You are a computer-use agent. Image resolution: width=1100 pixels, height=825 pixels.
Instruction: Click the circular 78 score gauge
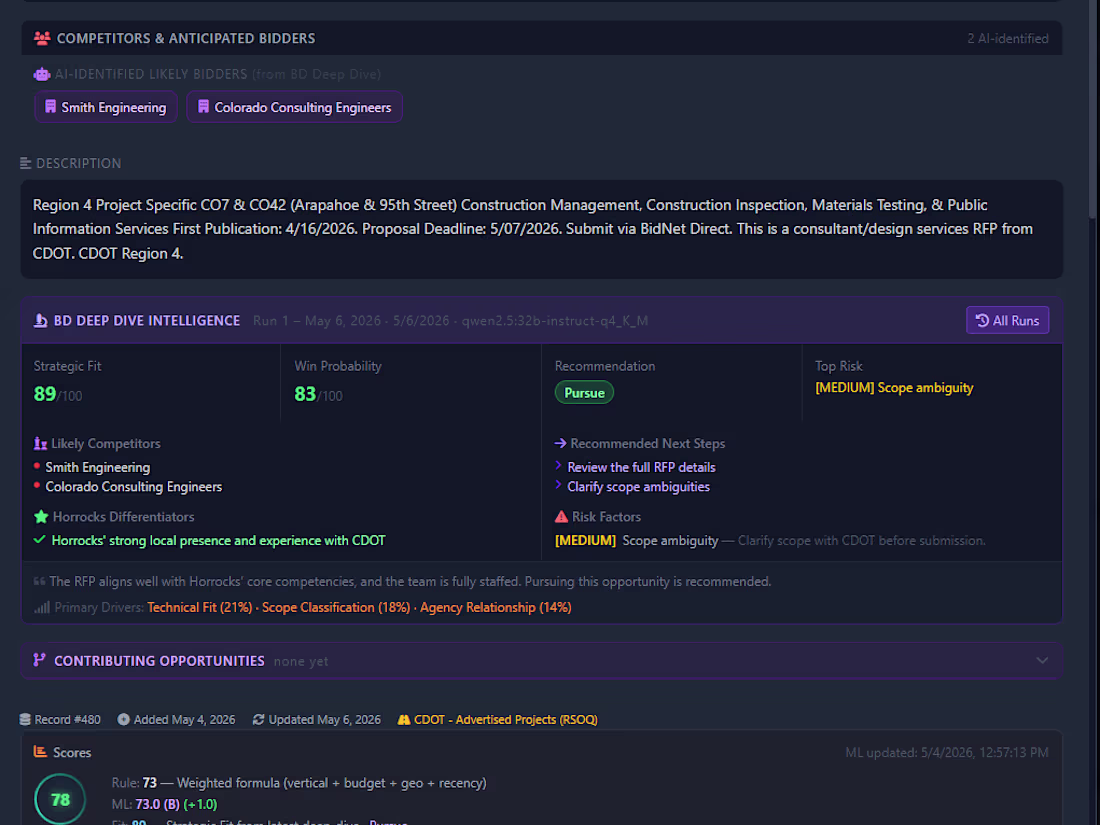[60, 799]
